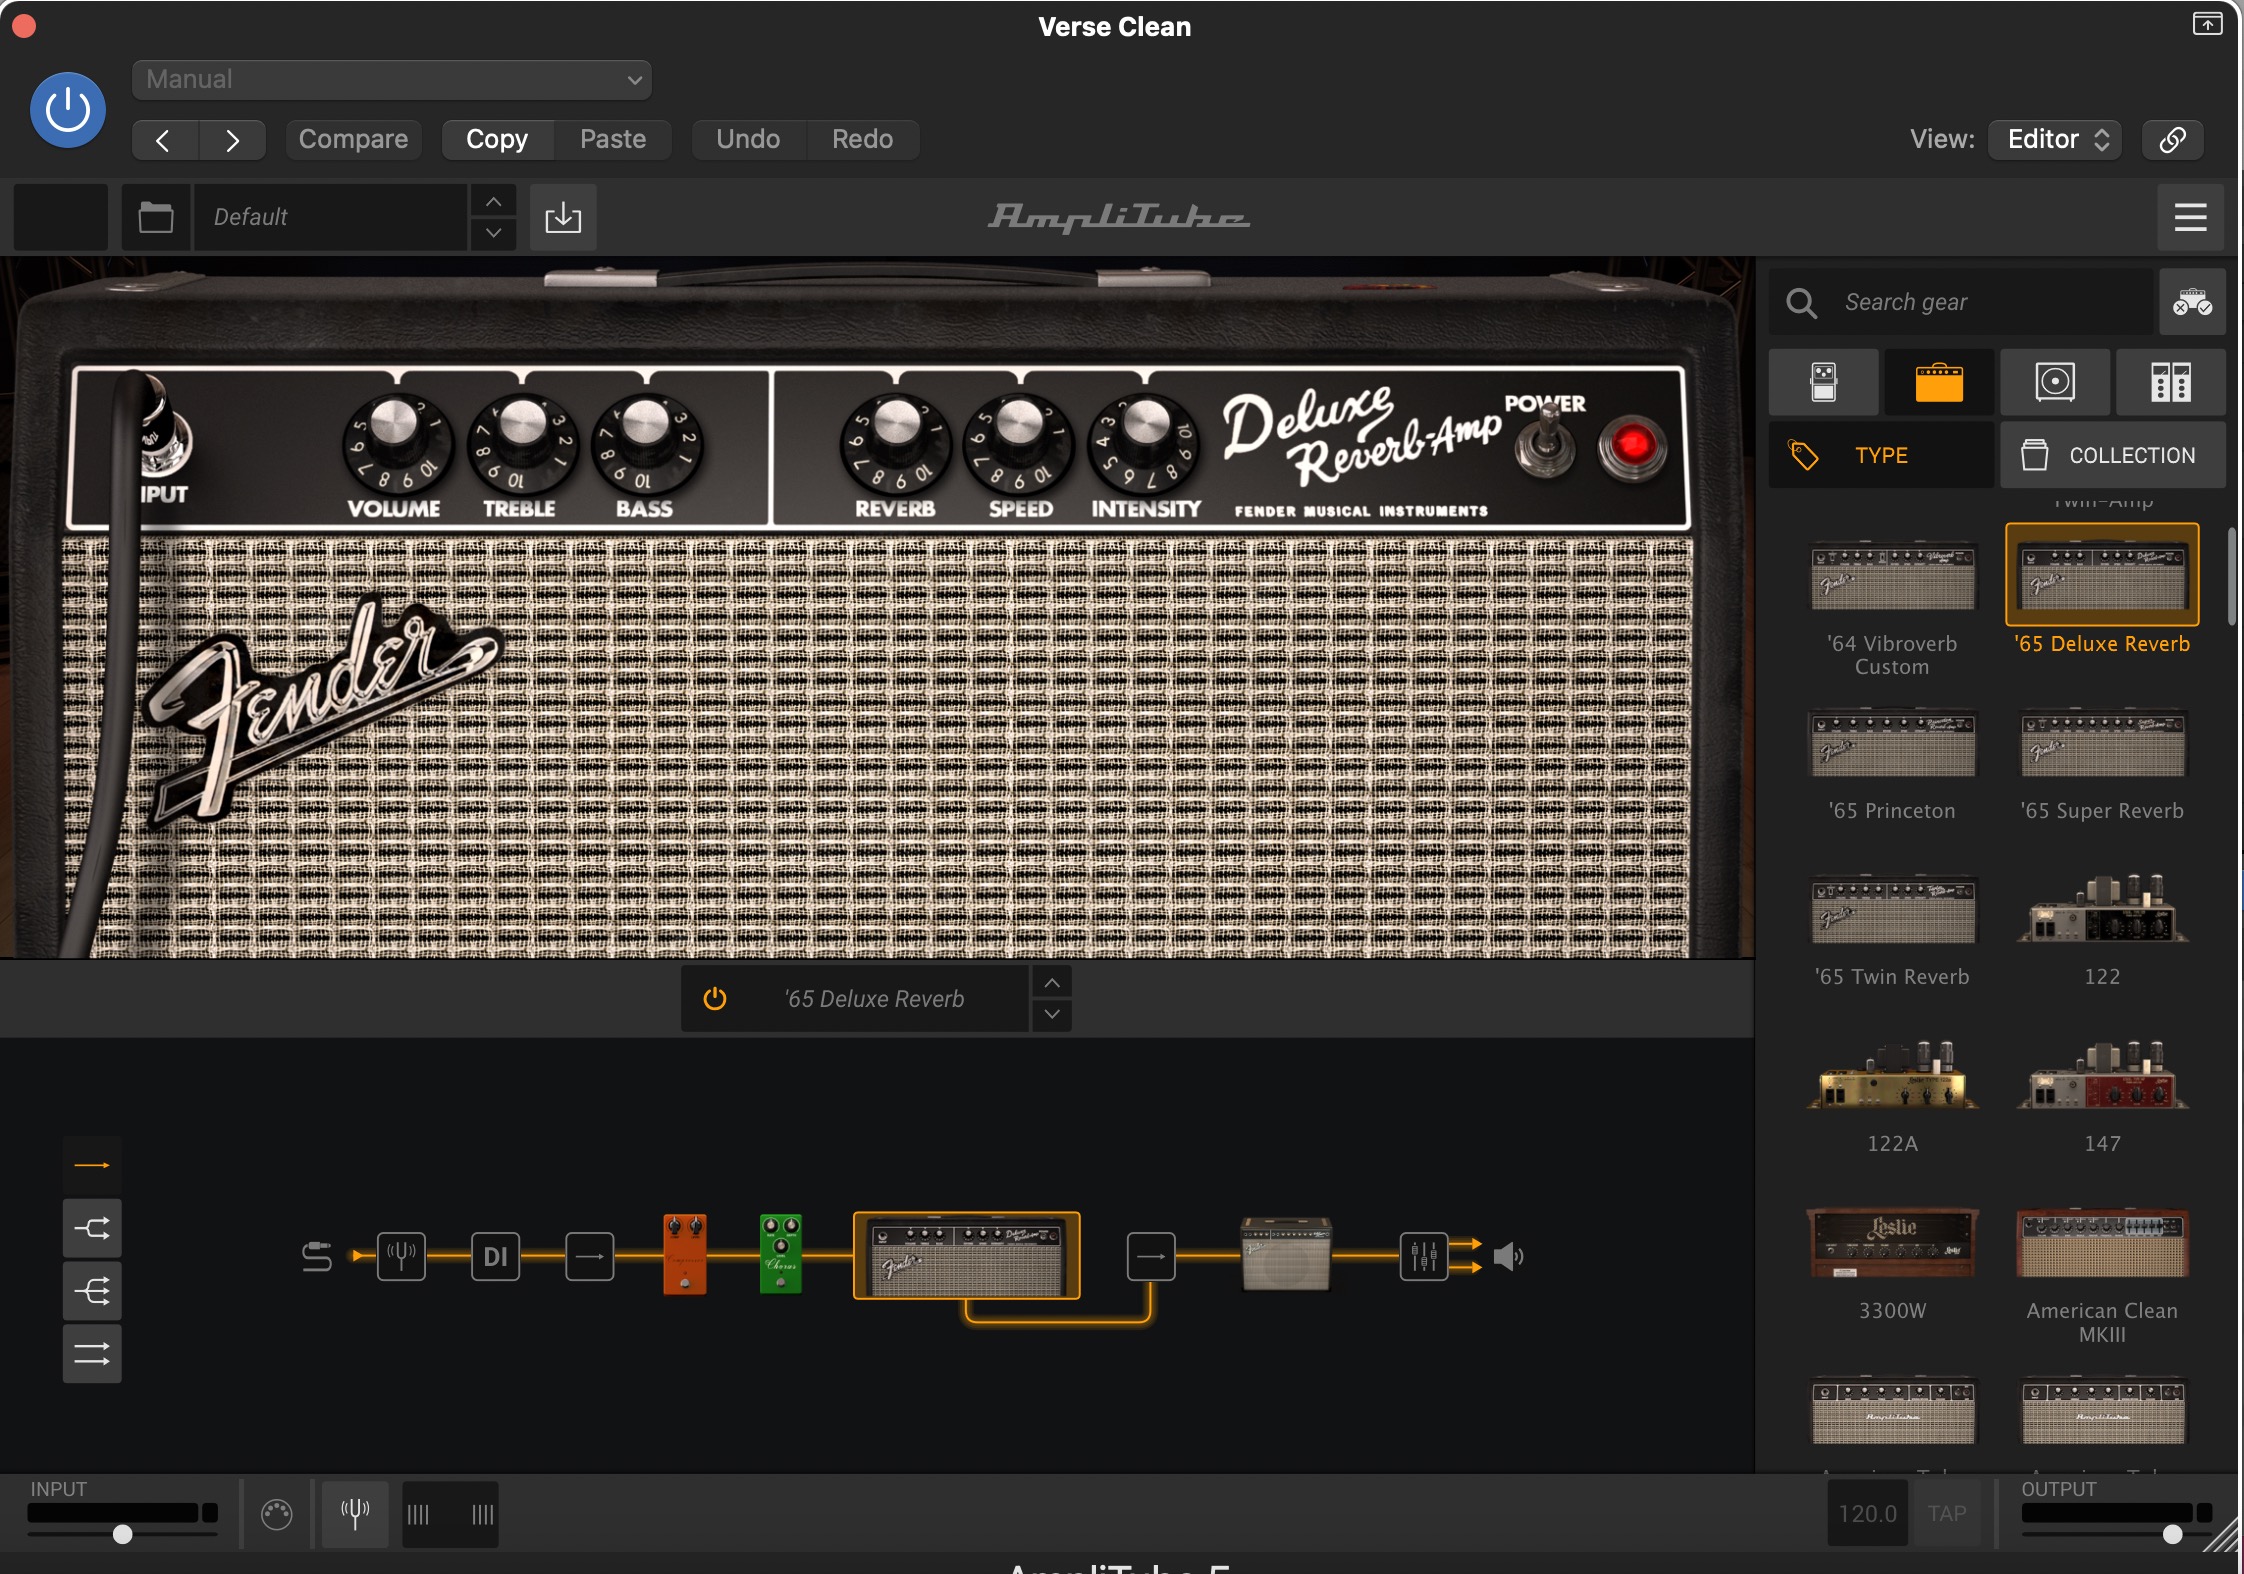Select the single series chain routing
Image resolution: width=2244 pixels, height=1574 pixels.
click(x=92, y=1165)
